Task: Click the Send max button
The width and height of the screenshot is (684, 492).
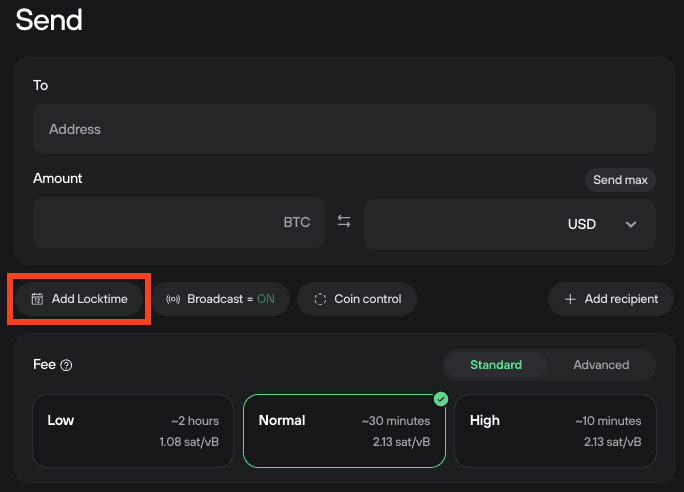Action: [x=620, y=180]
